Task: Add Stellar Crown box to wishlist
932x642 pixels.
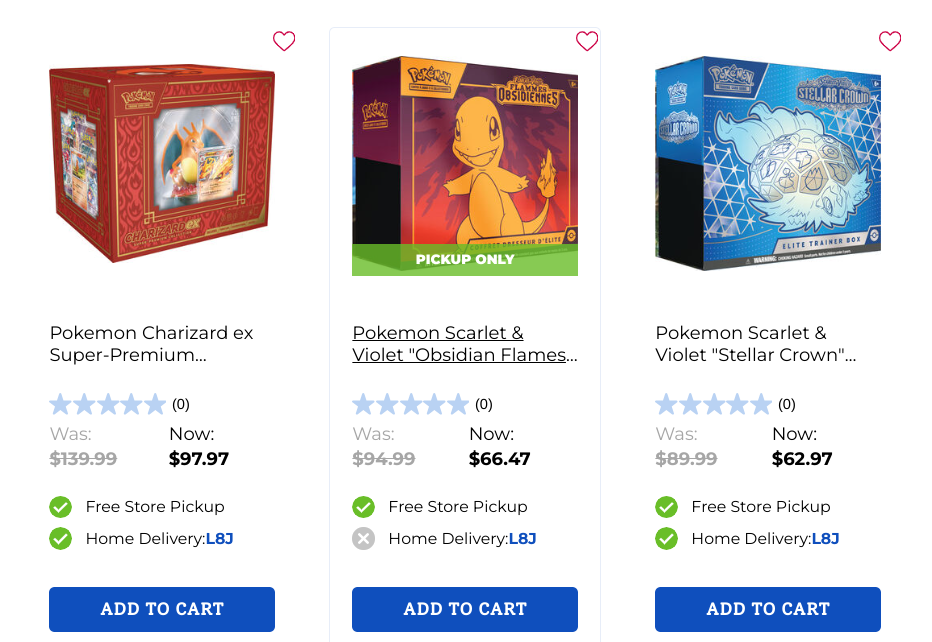Action: point(890,41)
